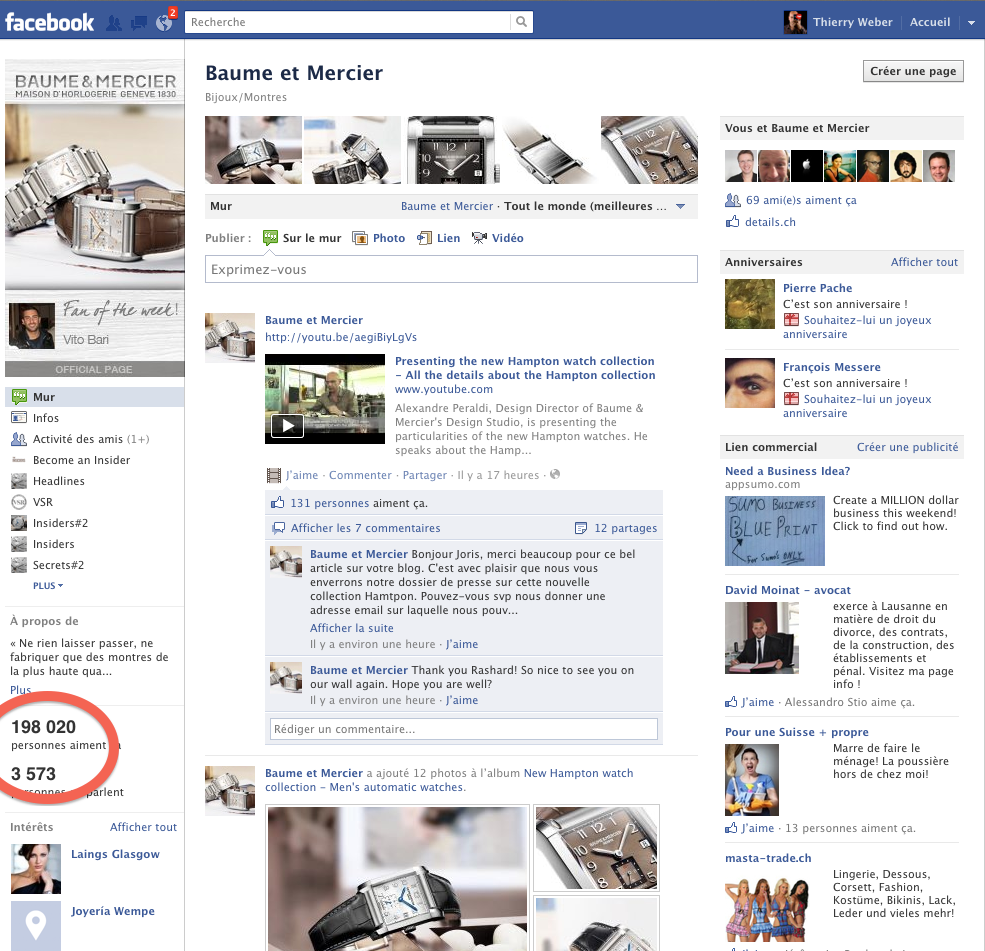The image size is (985, 951).
Task: Choose Vidéo publish option
Action: tap(498, 238)
